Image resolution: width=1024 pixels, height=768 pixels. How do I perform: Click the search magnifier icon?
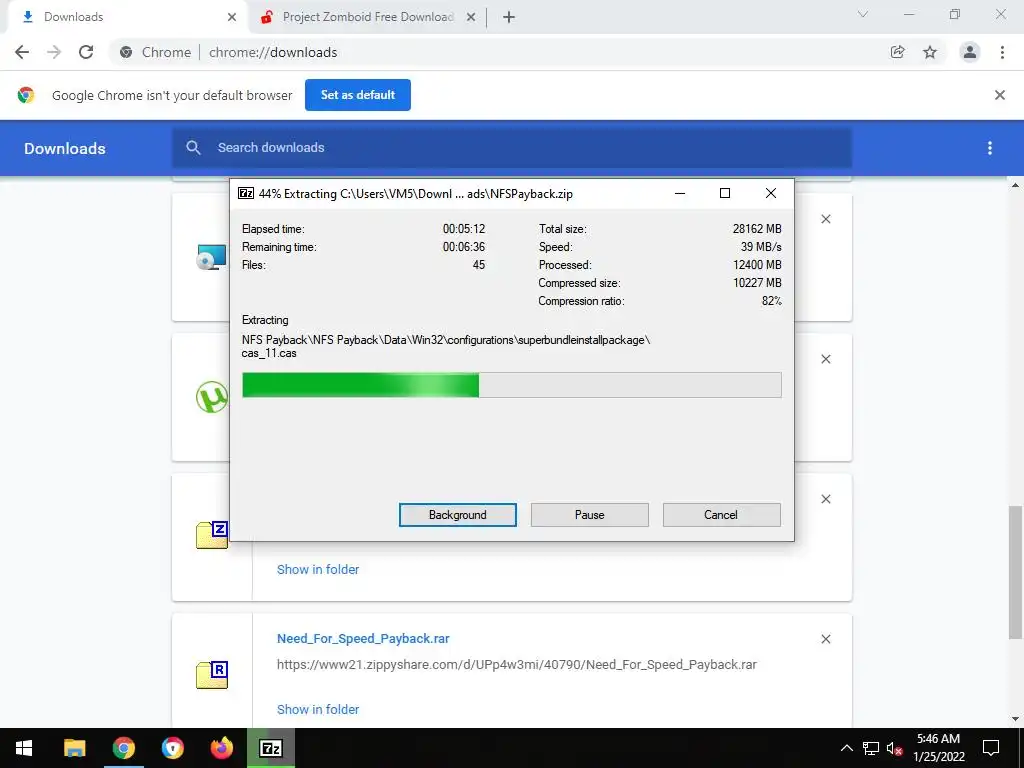click(x=193, y=148)
